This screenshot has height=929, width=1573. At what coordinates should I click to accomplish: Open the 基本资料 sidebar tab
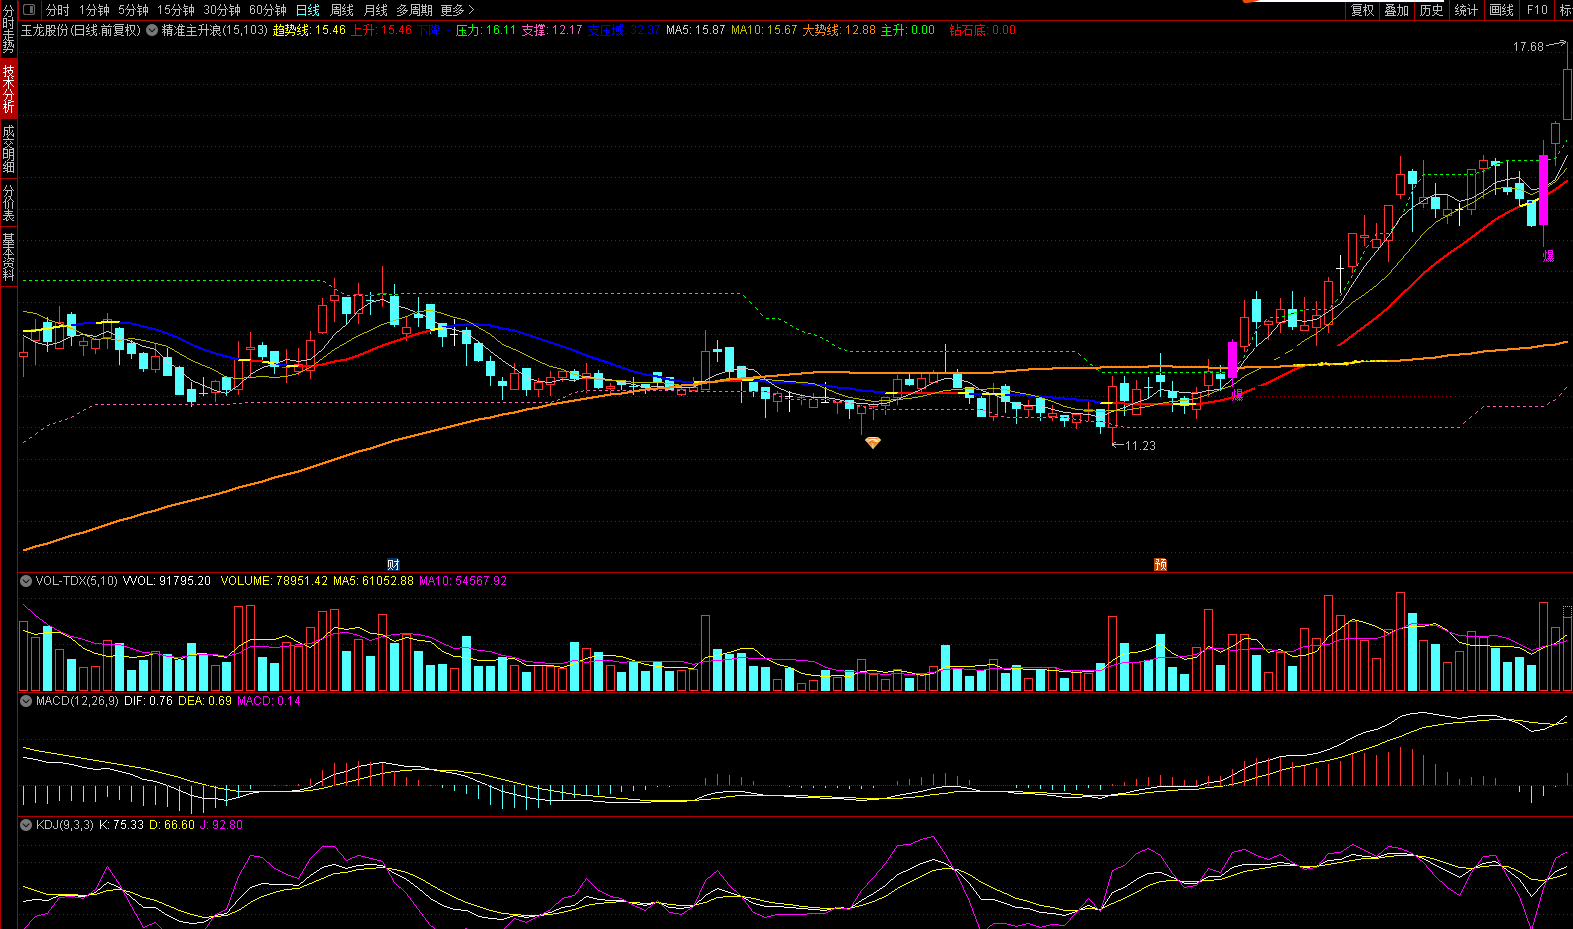click(x=8, y=256)
